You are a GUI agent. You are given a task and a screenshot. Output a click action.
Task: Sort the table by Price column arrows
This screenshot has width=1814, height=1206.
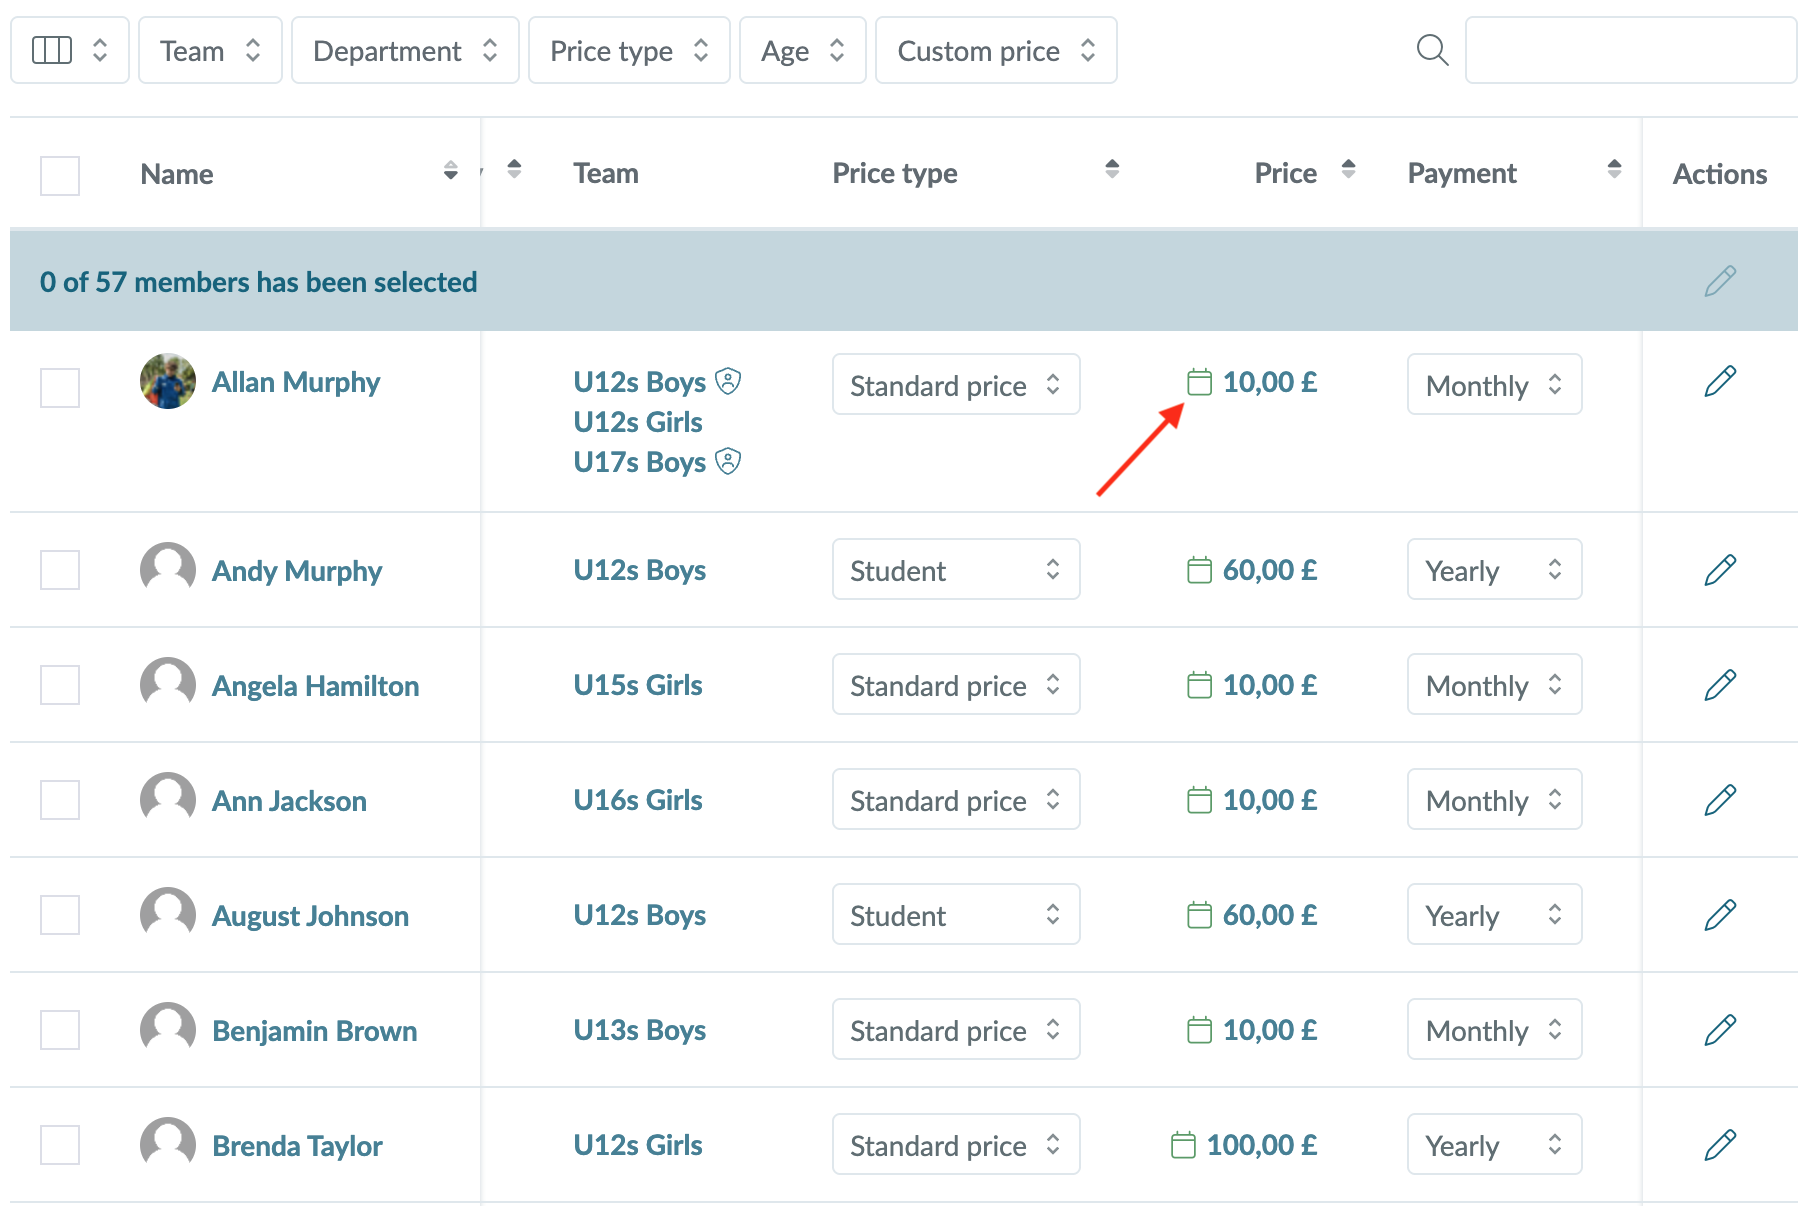point(1348,169)
